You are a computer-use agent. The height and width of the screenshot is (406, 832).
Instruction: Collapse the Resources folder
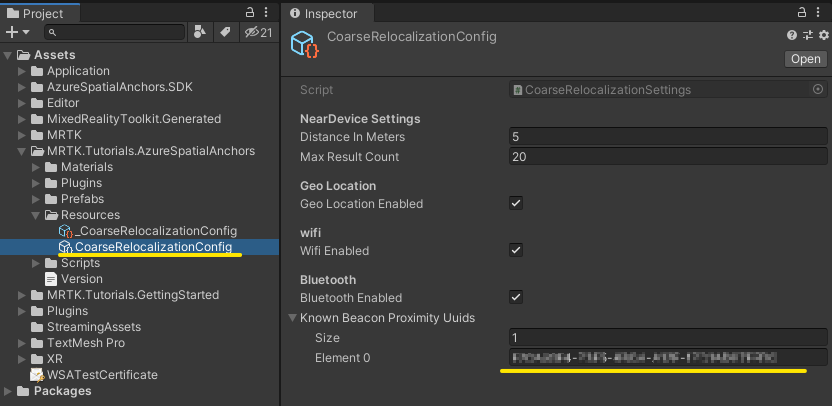click(x=36, y=215)
